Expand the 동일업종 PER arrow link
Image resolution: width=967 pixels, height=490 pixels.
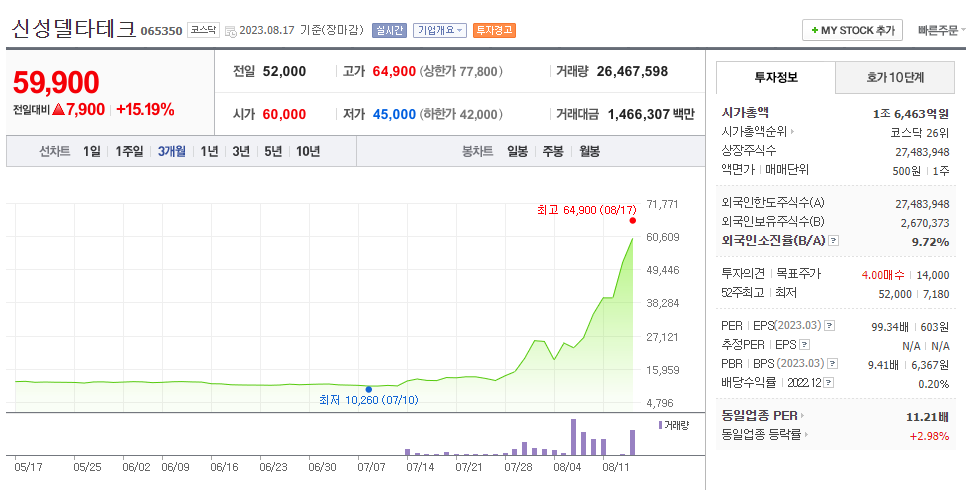coord(802,416)
